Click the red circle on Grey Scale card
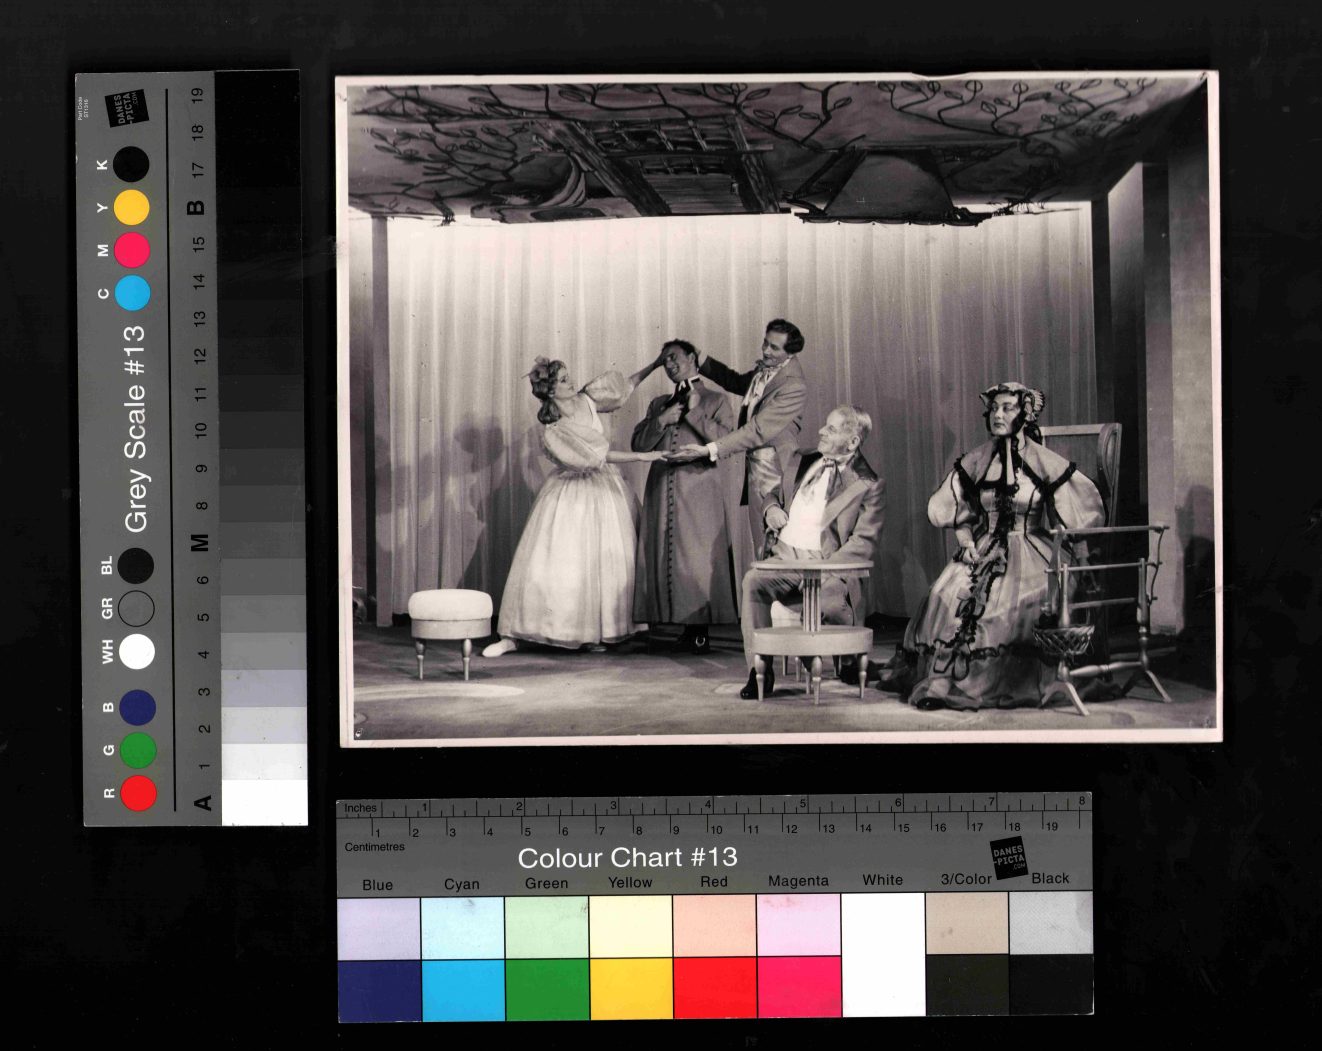Screen dimensions: 1322x1051 click(x=138, y=793)
